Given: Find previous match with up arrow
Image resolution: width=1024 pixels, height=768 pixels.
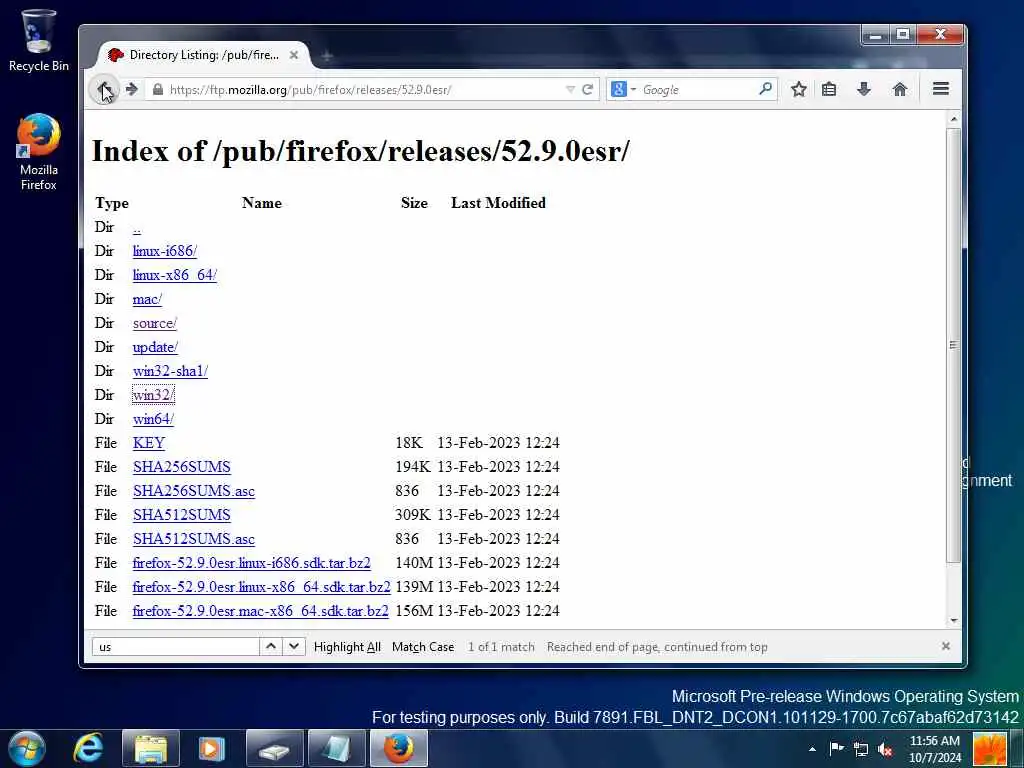Looking at the screenshot, I should (x=270, y=647).
